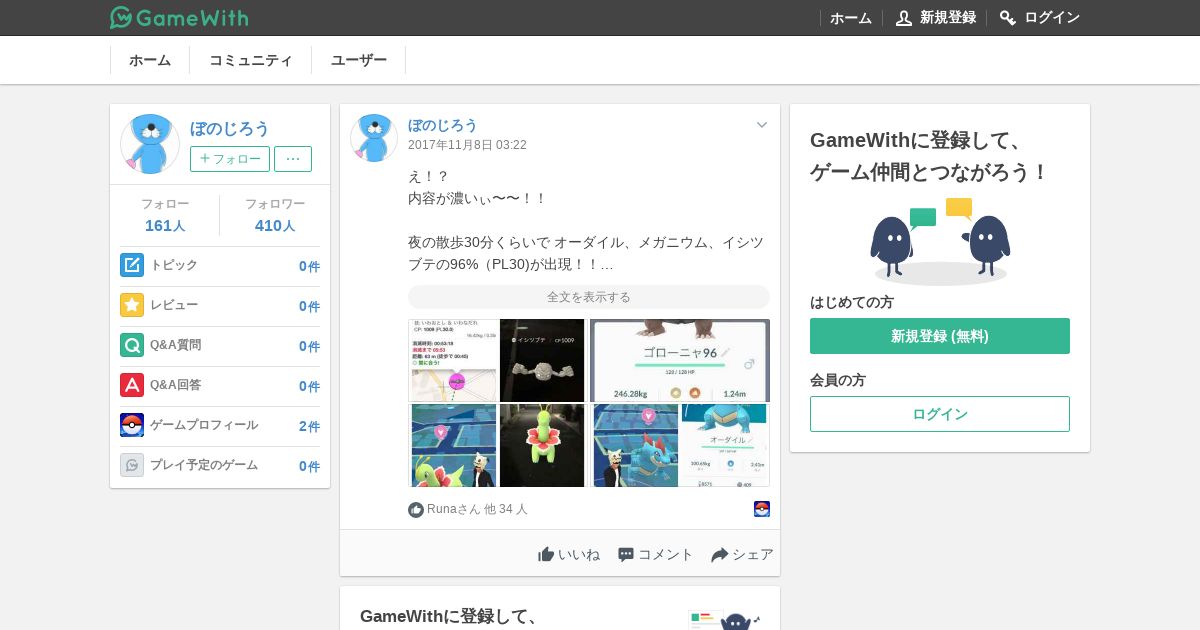1200x630 pixels.
Task: Open the ユーザー tab
Action: [359, 60]
